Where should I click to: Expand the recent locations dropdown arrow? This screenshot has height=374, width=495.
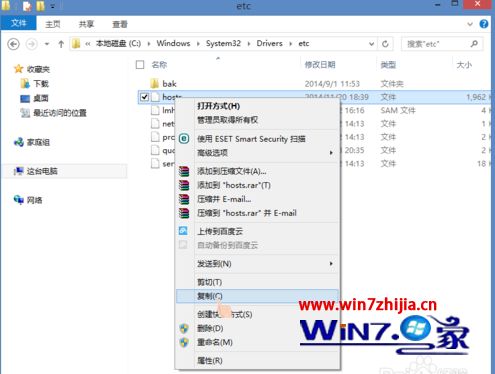tap(47, 44)
